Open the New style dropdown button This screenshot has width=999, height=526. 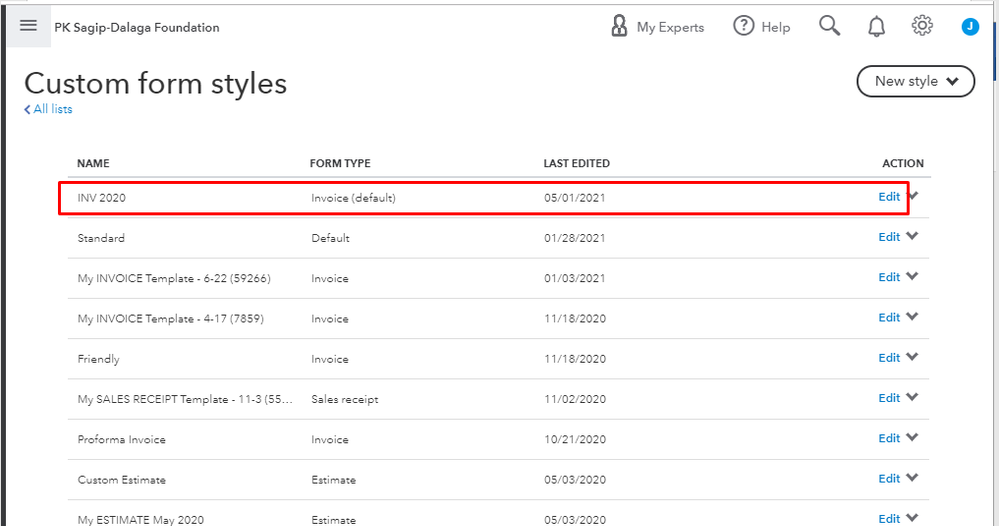(915, 81)
